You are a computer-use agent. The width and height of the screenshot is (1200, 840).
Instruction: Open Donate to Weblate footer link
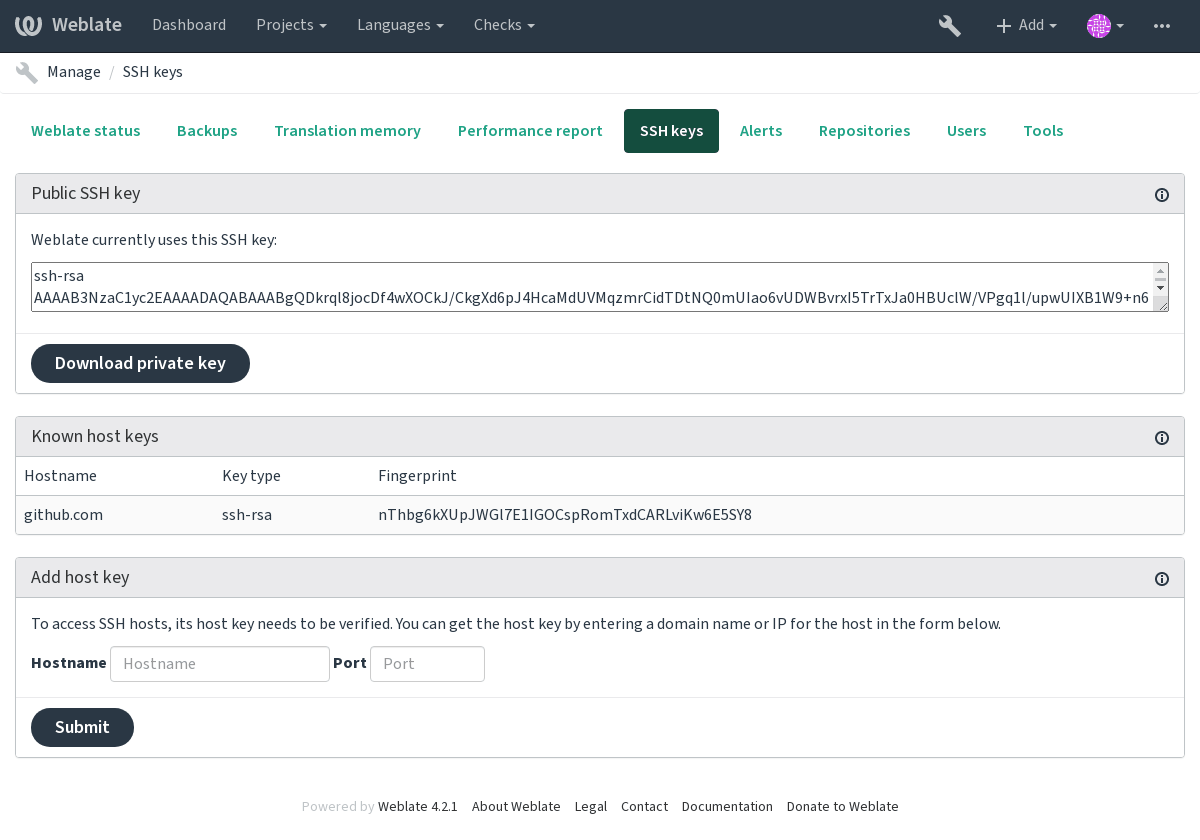[x=843, y=807]
